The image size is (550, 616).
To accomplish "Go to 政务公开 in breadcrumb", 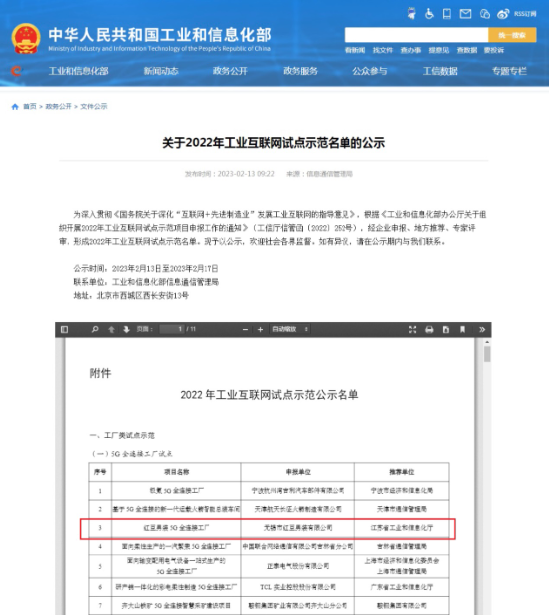I will pos(59,106).
